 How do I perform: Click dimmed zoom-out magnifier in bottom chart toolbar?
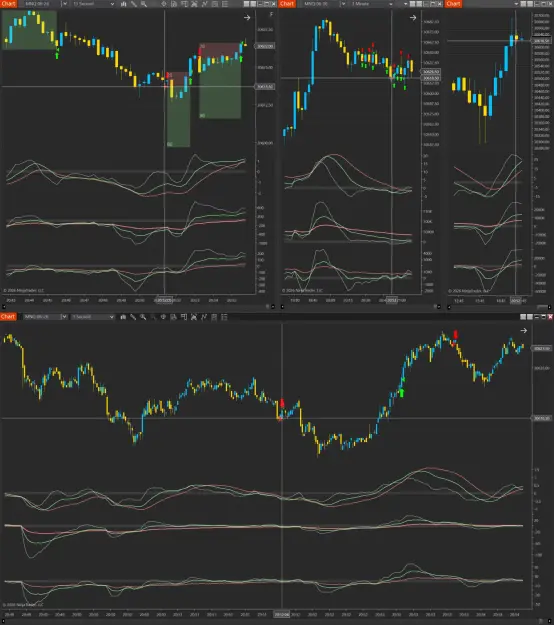tap(153, 317)
